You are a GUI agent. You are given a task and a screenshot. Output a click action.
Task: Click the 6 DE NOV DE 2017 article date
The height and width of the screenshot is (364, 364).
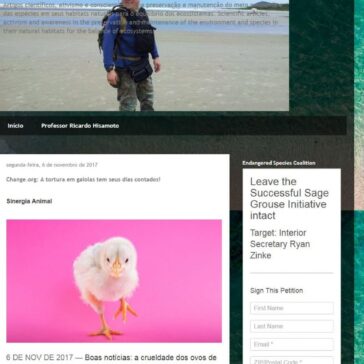click(x=39, y=358)
